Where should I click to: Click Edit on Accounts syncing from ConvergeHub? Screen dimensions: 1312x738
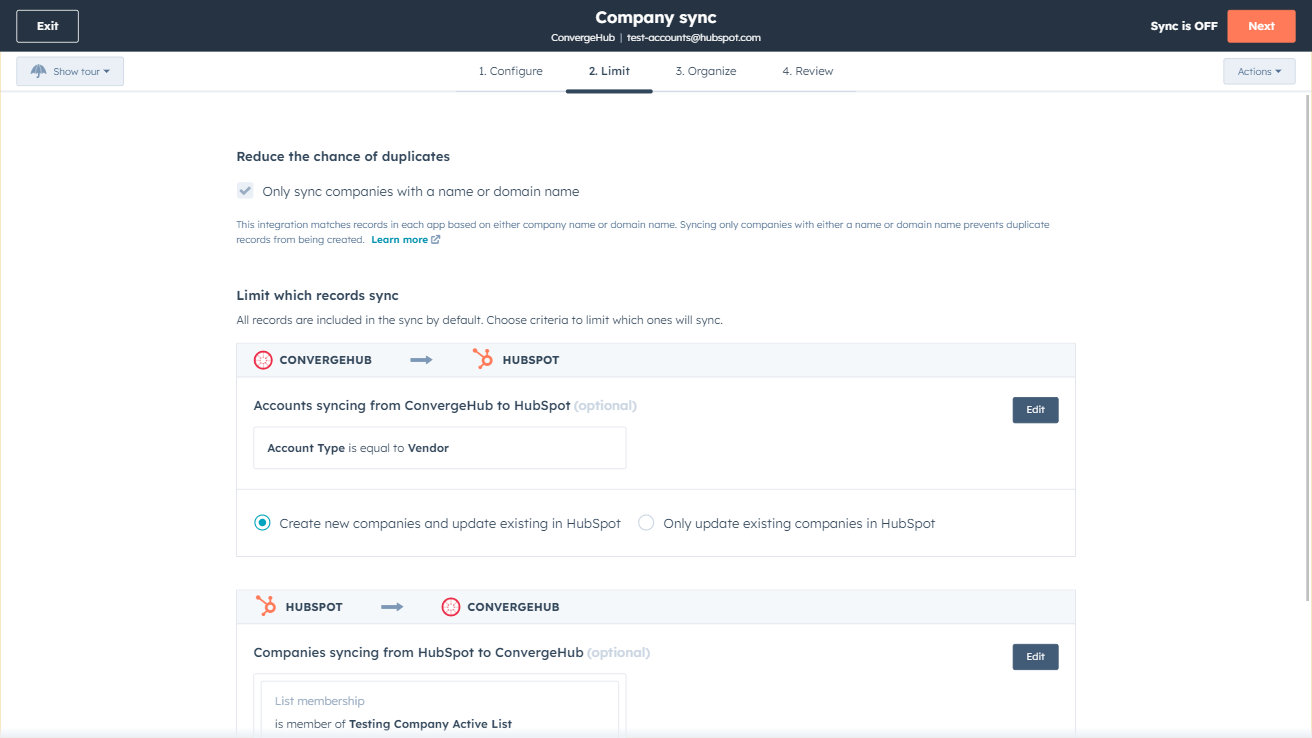pos(1035,410)
